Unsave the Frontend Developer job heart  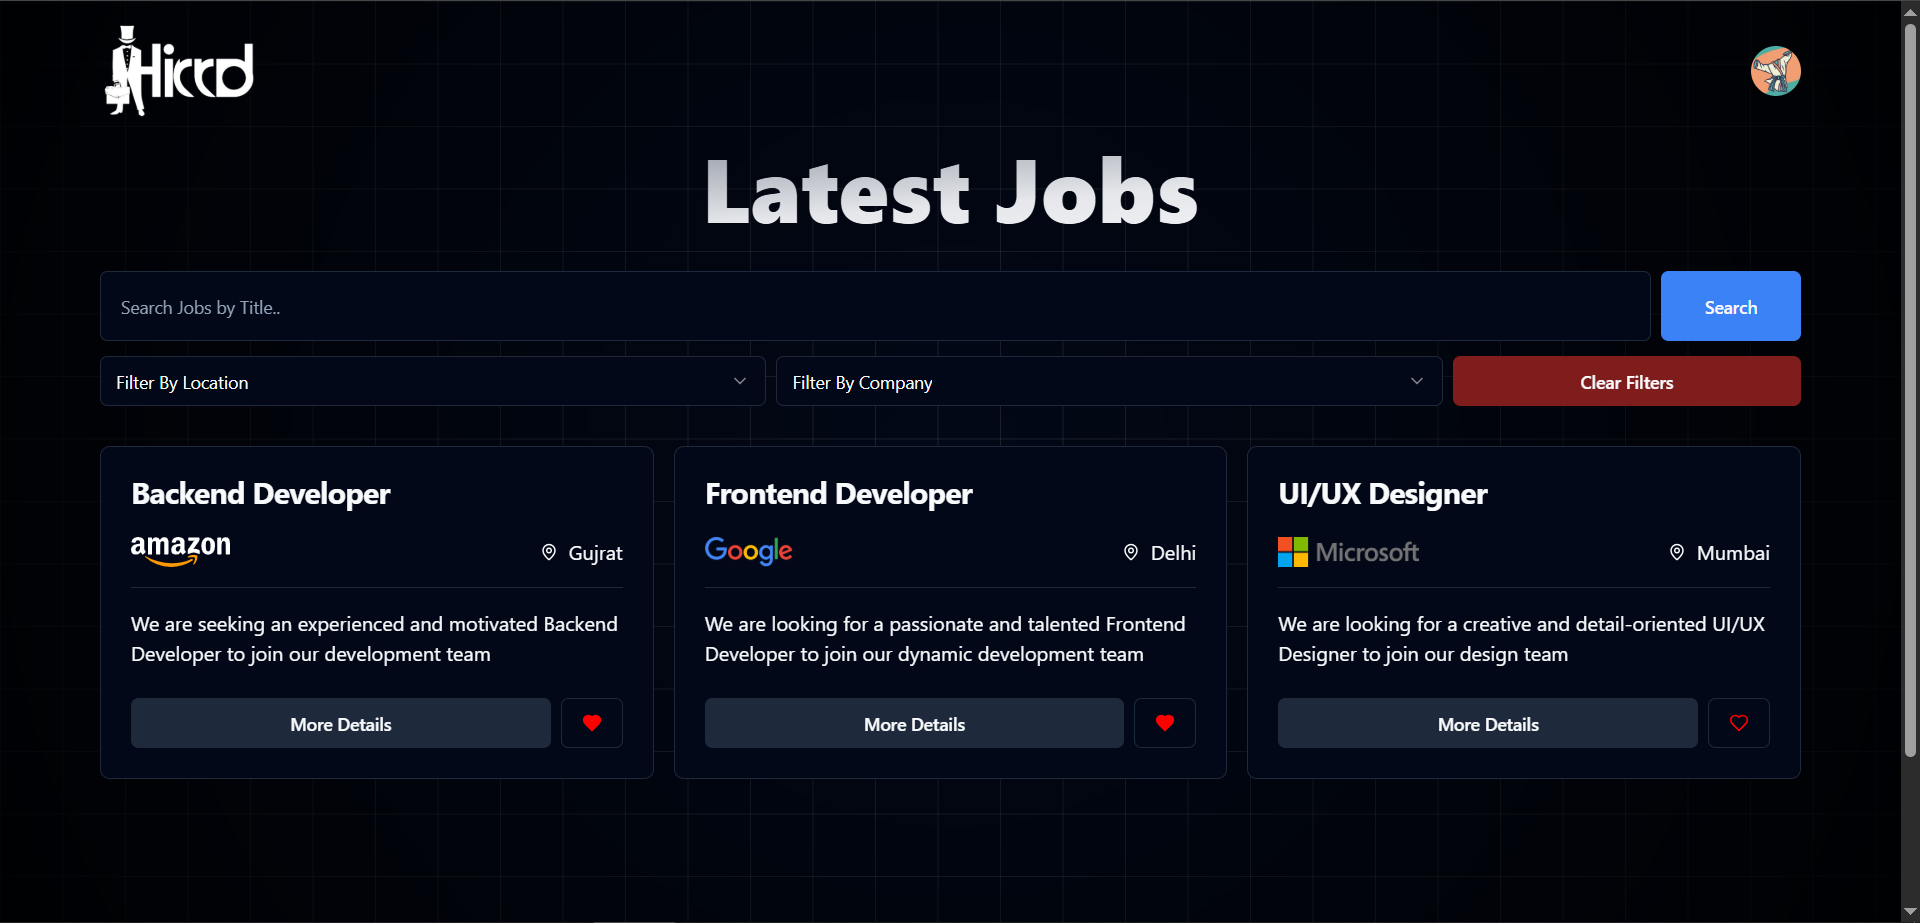(1165, 723)
